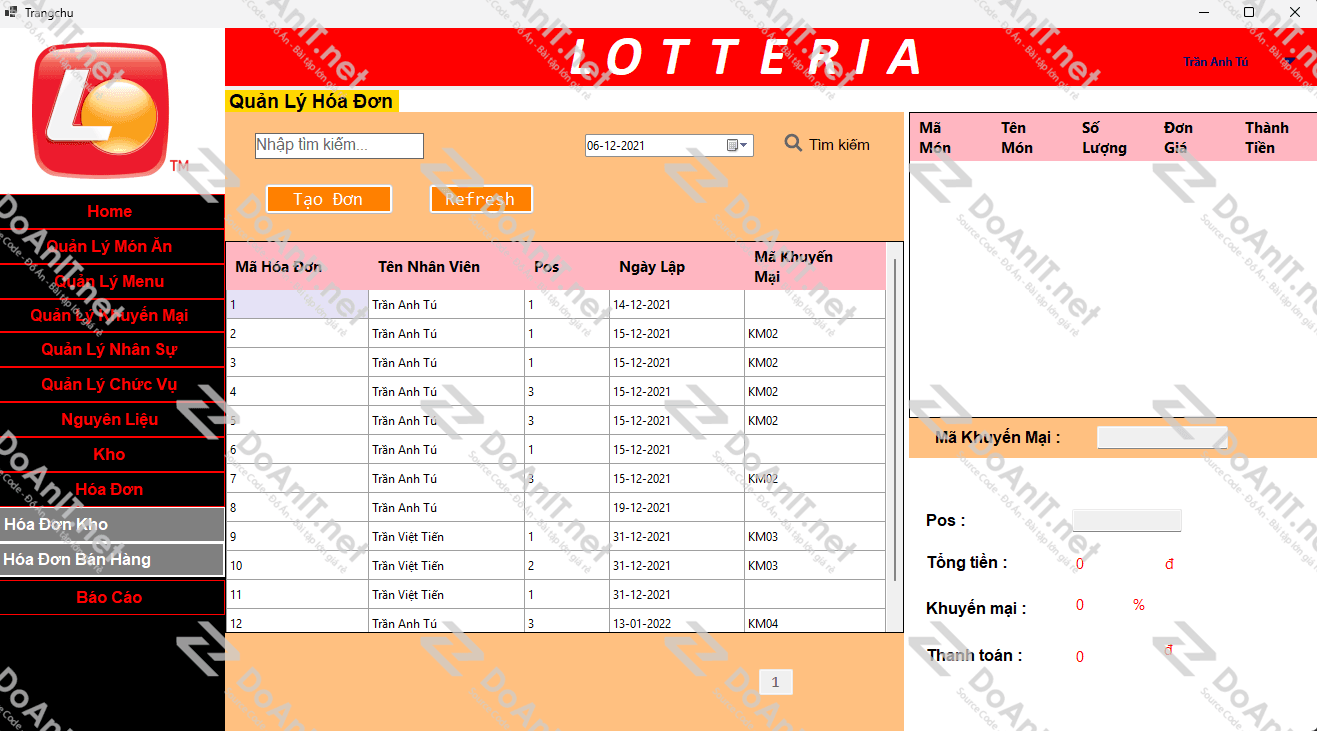Open the Nguyên Liệu sidebar section
This screenshot has height=731, width=1317.
110,420
